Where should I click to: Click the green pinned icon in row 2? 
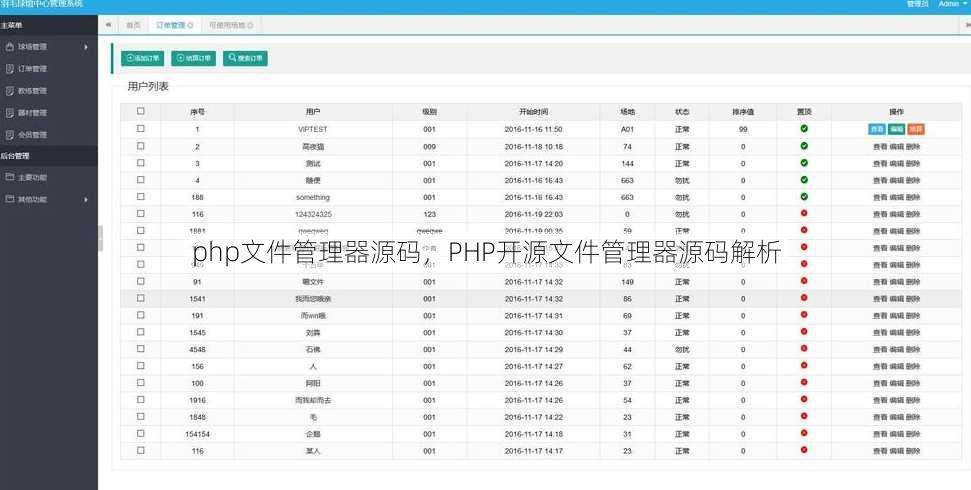point(804,146)
